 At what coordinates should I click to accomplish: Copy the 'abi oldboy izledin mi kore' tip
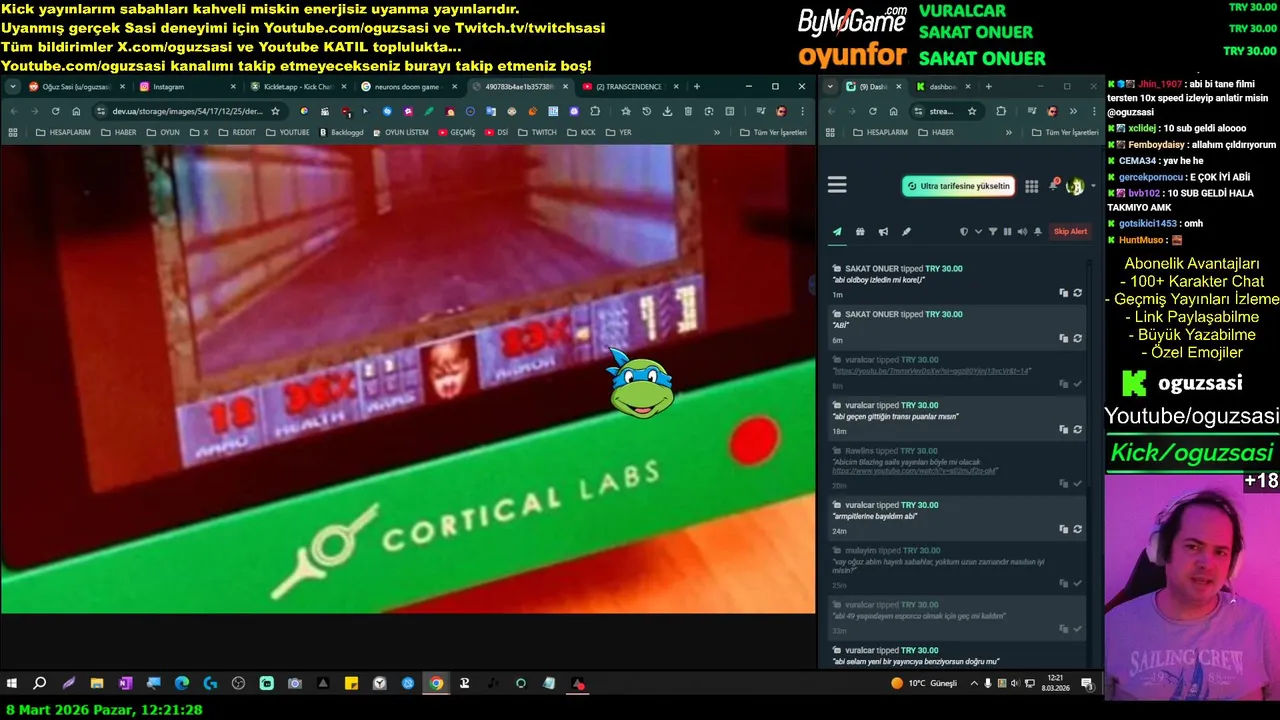pyautogui.click(x=1064, y=293)
